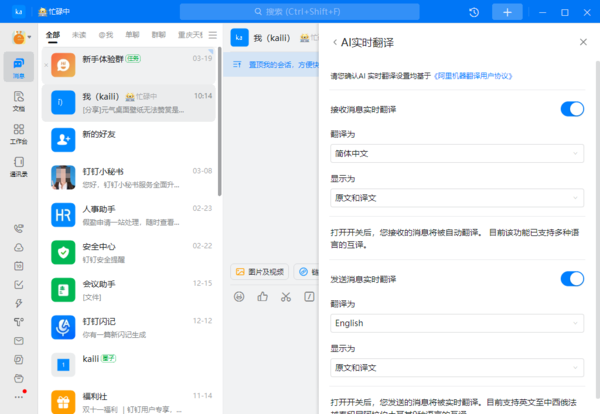Click the scissors screenshot icon in chat toolbar
This screenshot has width=600, height=414.
coord(285,296)
